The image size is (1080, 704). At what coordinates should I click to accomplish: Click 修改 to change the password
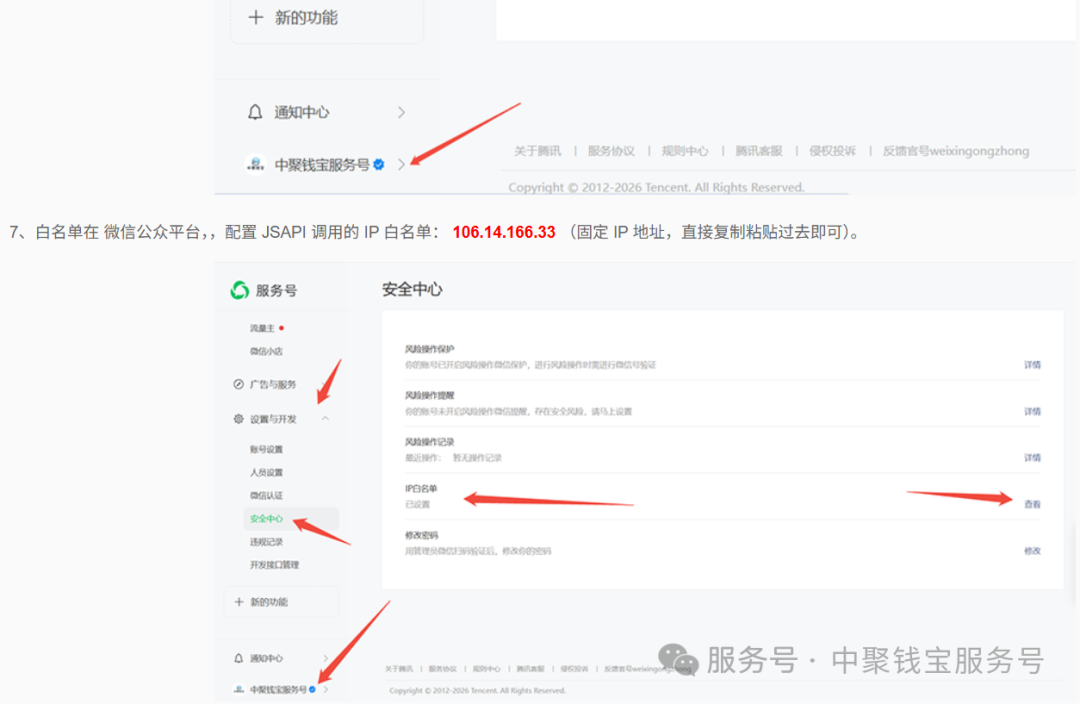click(x=1030, y=552)
